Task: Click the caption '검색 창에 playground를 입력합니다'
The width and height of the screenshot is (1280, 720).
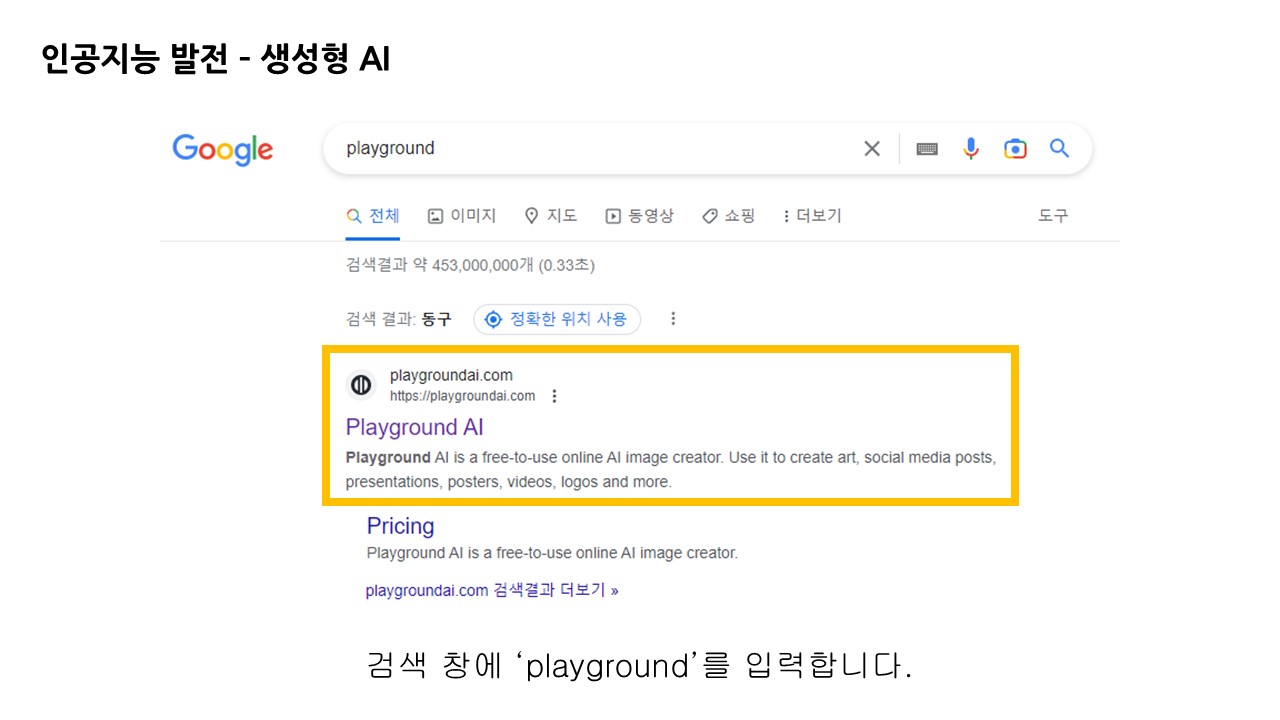Action: [640, 666]
